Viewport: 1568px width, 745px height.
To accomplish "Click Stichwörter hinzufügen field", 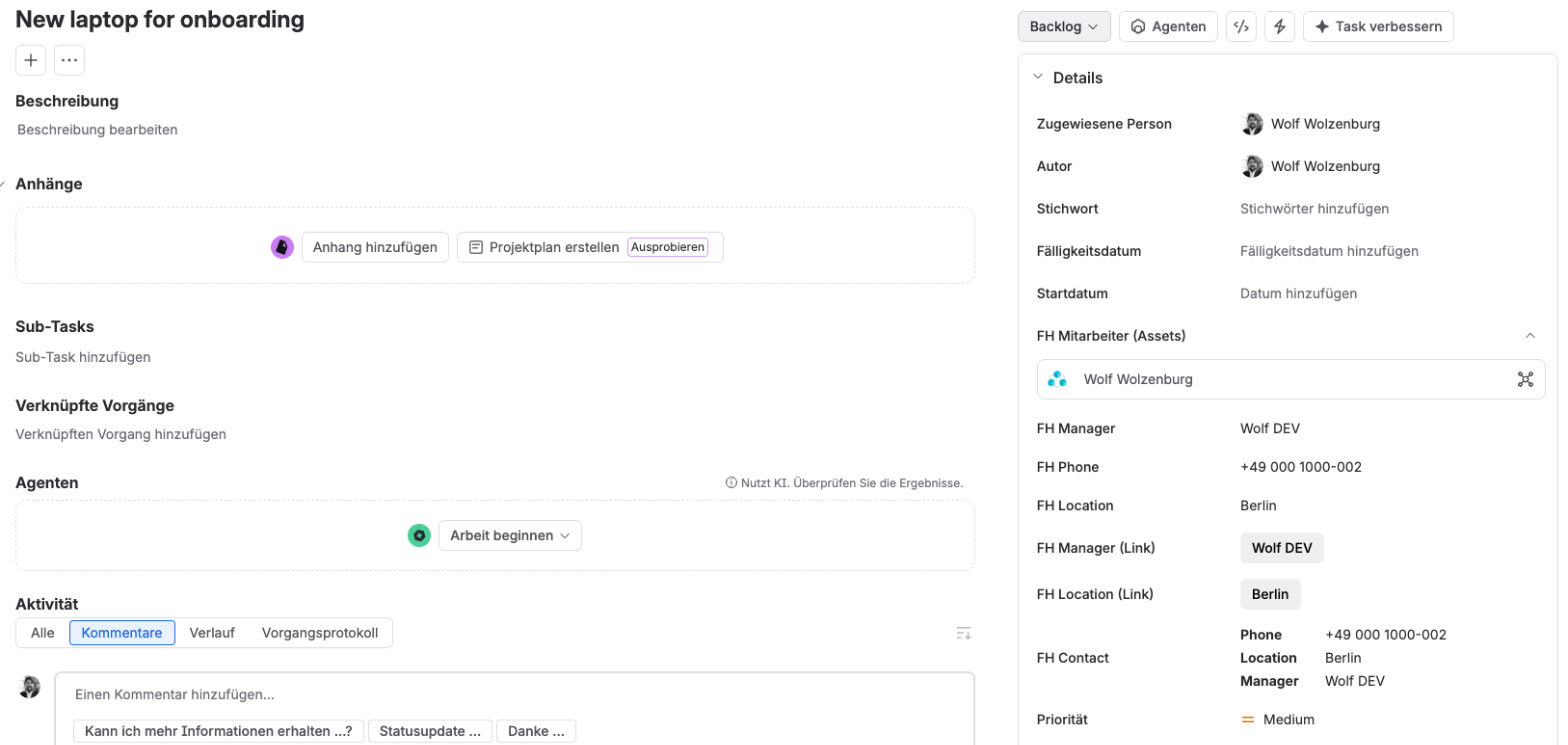I will (x=1314, y=209).
